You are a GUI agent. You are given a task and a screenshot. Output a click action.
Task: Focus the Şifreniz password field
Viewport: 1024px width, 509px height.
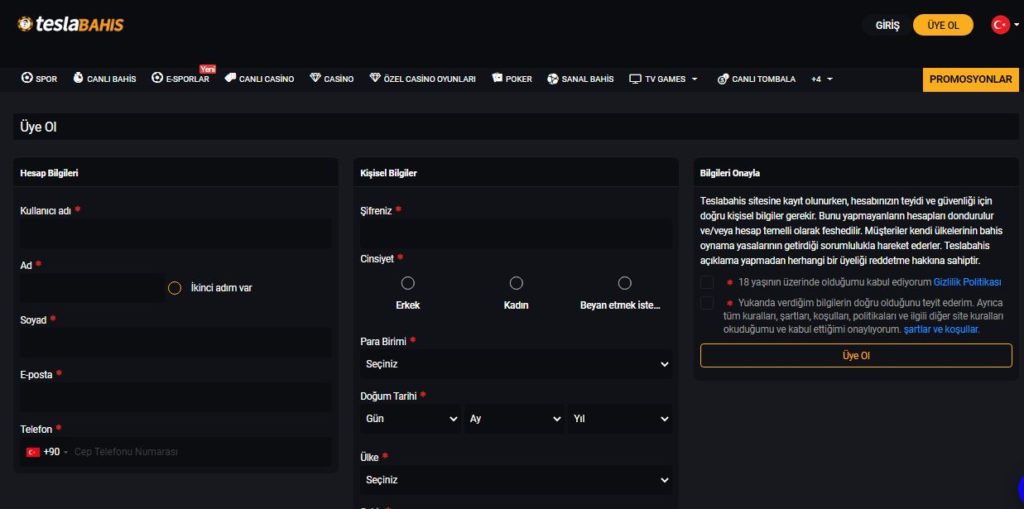click(516, 233)
